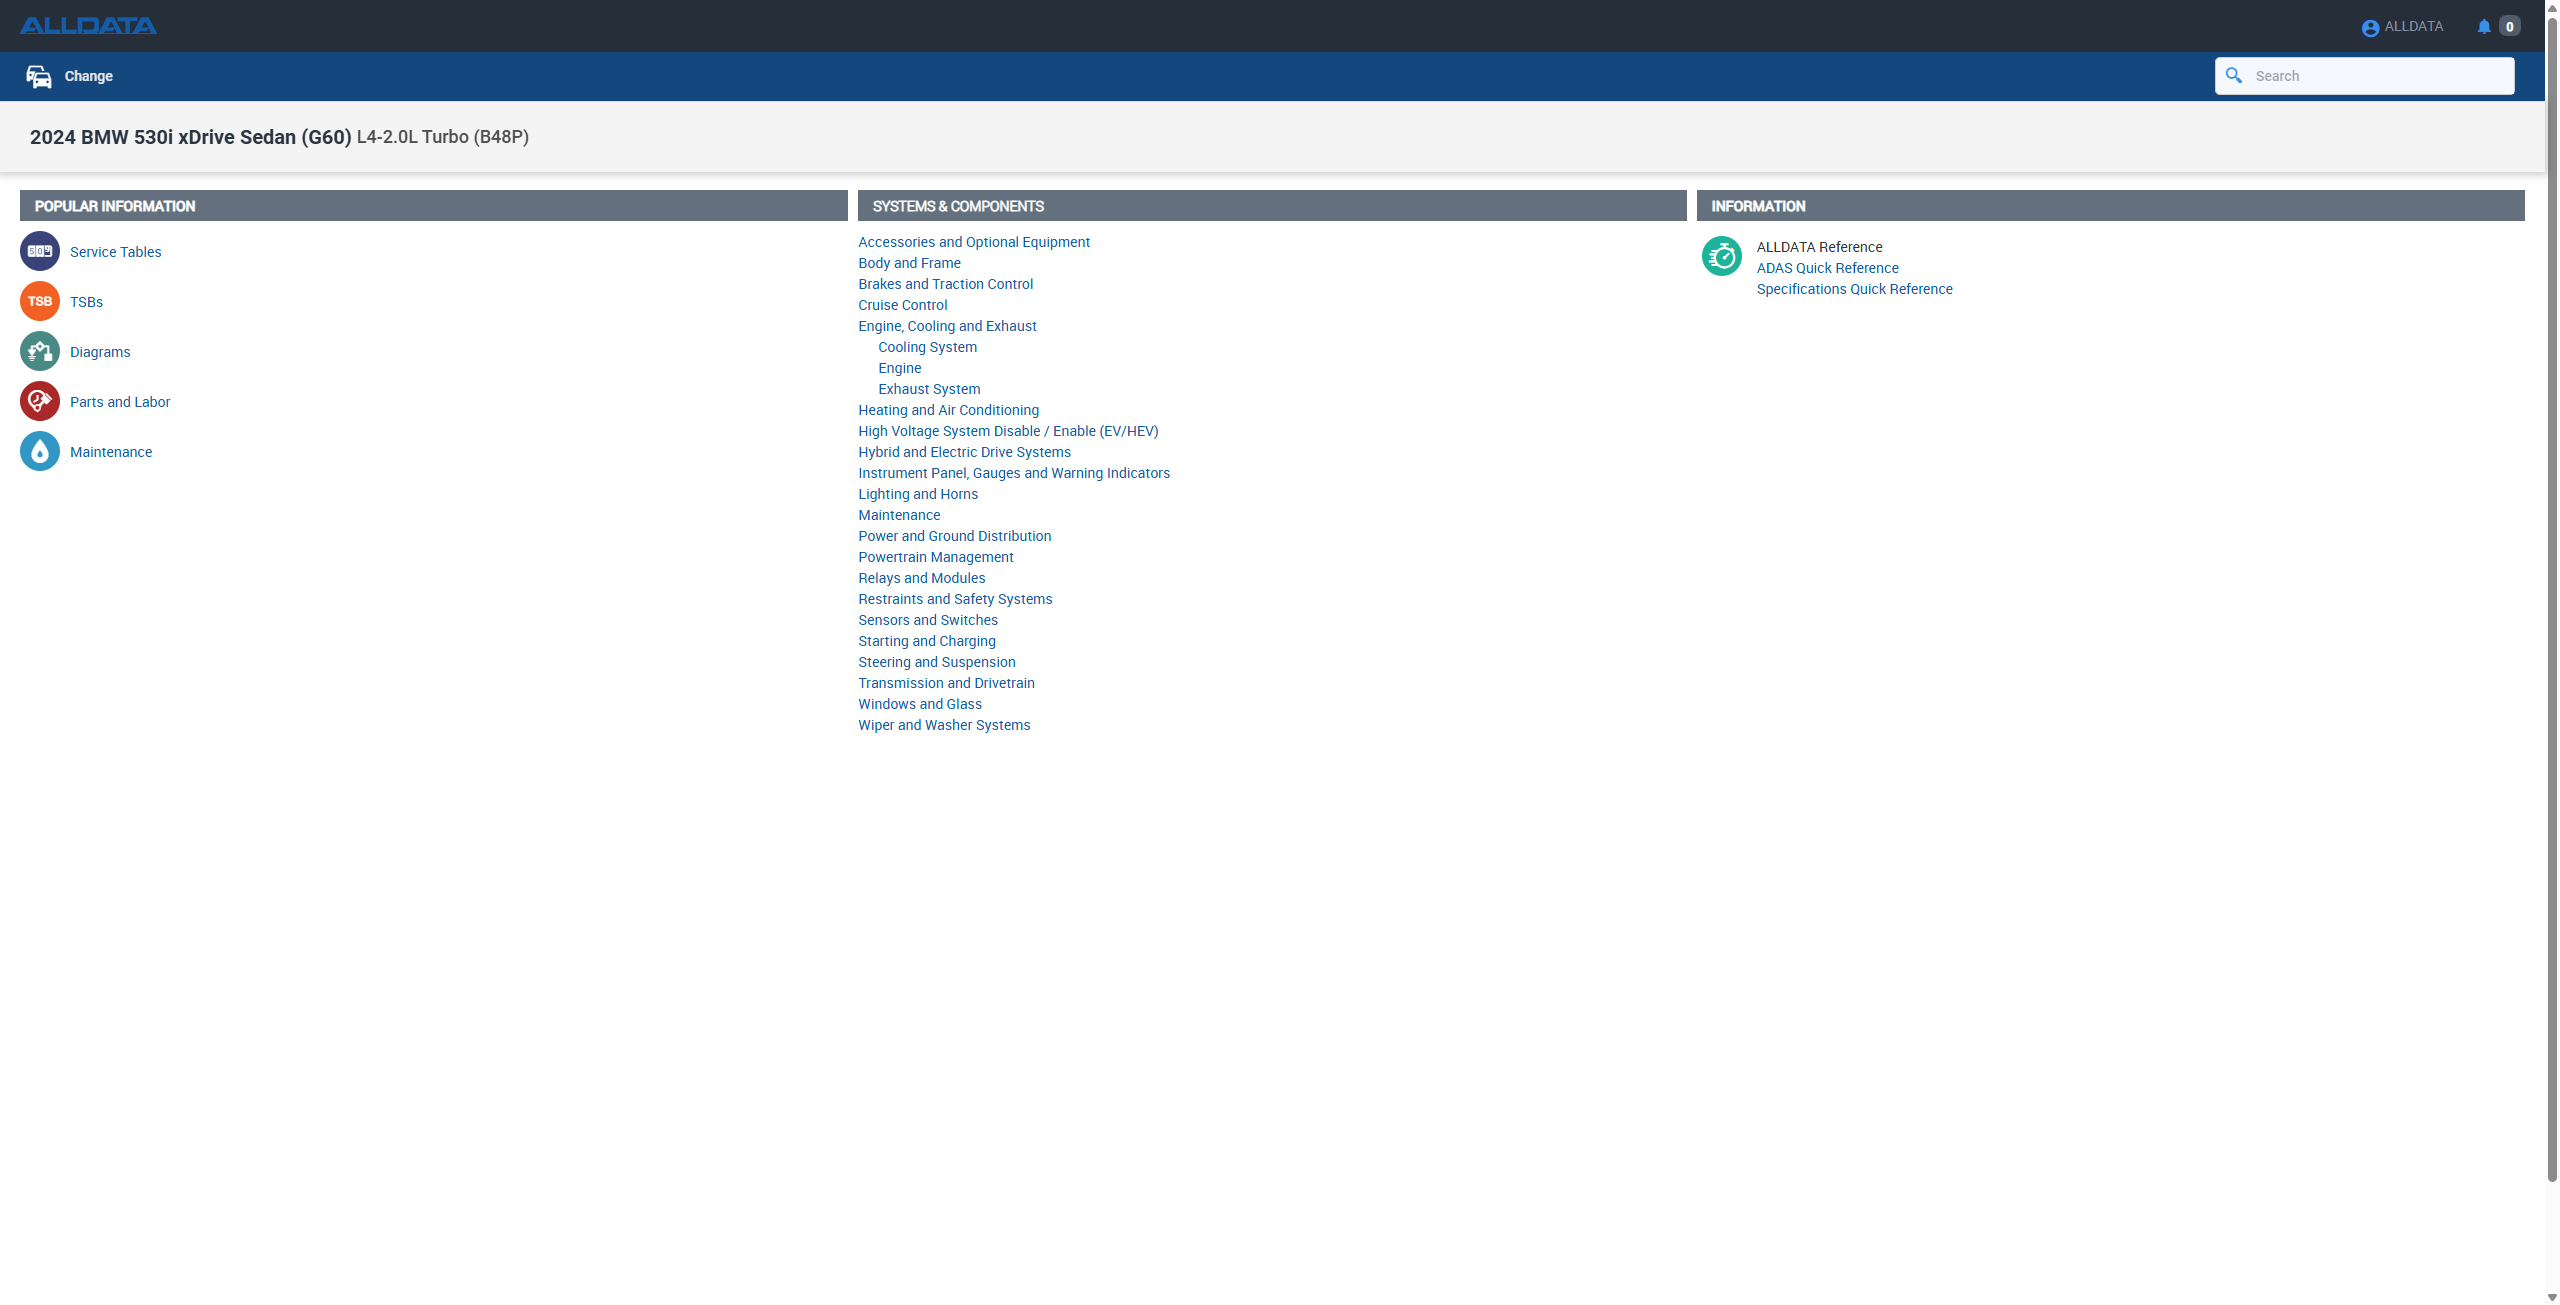Open Engine, Cooling and Exhaust section

tap(946, 326)
